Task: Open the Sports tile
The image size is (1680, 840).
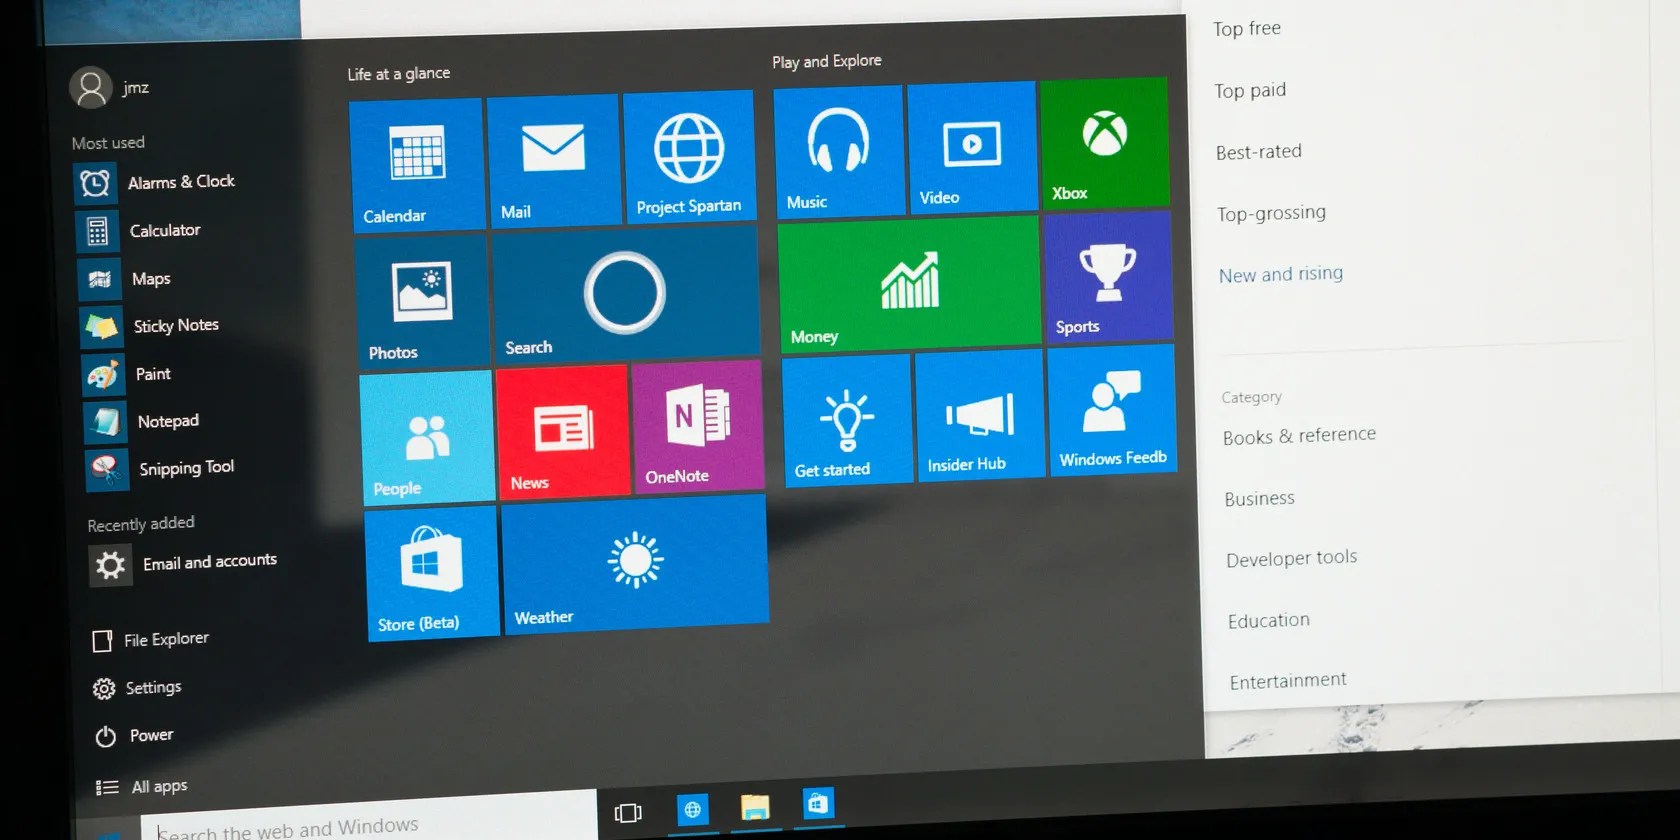Action: click(1108, 278)
